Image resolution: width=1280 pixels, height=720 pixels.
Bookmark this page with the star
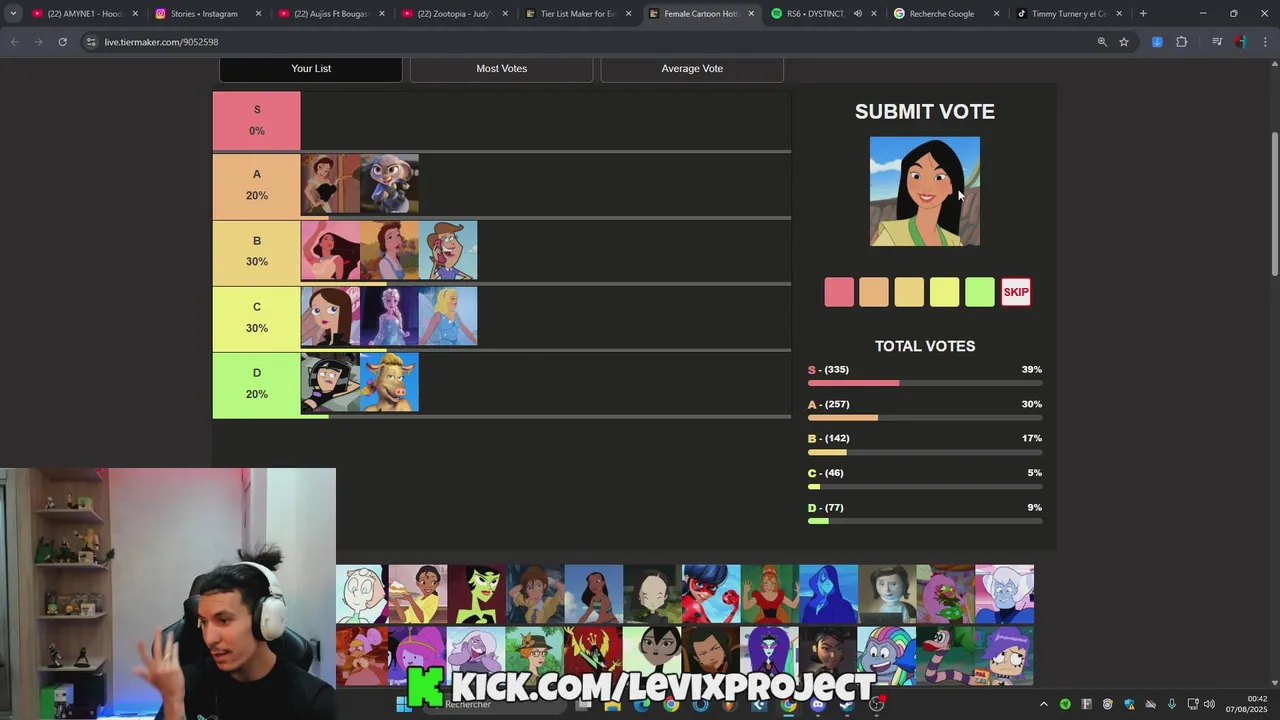[1124, 42]
